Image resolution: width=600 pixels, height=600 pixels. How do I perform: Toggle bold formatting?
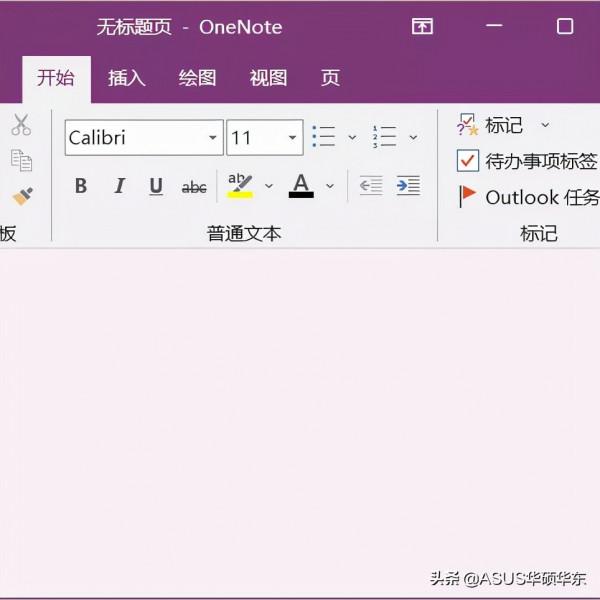click(81, 186)
